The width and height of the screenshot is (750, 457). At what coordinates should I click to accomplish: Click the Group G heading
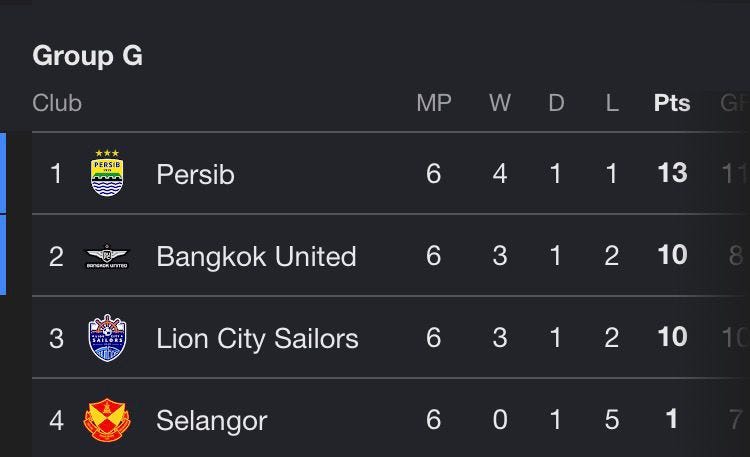88,56
